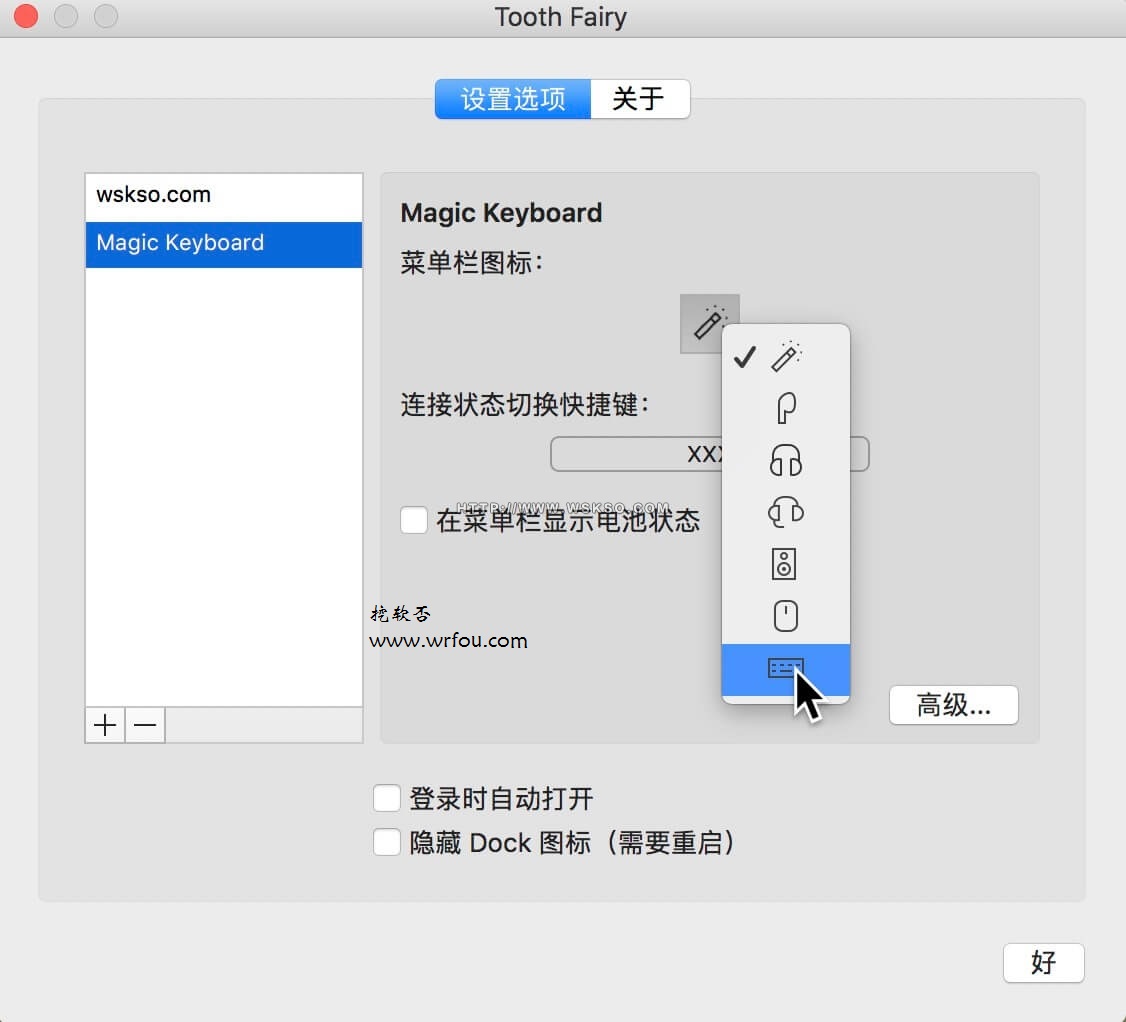Viewport: 1126px width, 1022px height.
Task: Close the Tooth Fairy window
Action: pos(26,16)
